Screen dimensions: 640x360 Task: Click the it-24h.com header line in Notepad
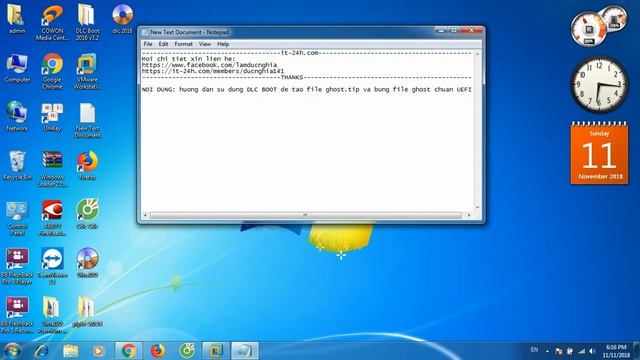point(307,53)
